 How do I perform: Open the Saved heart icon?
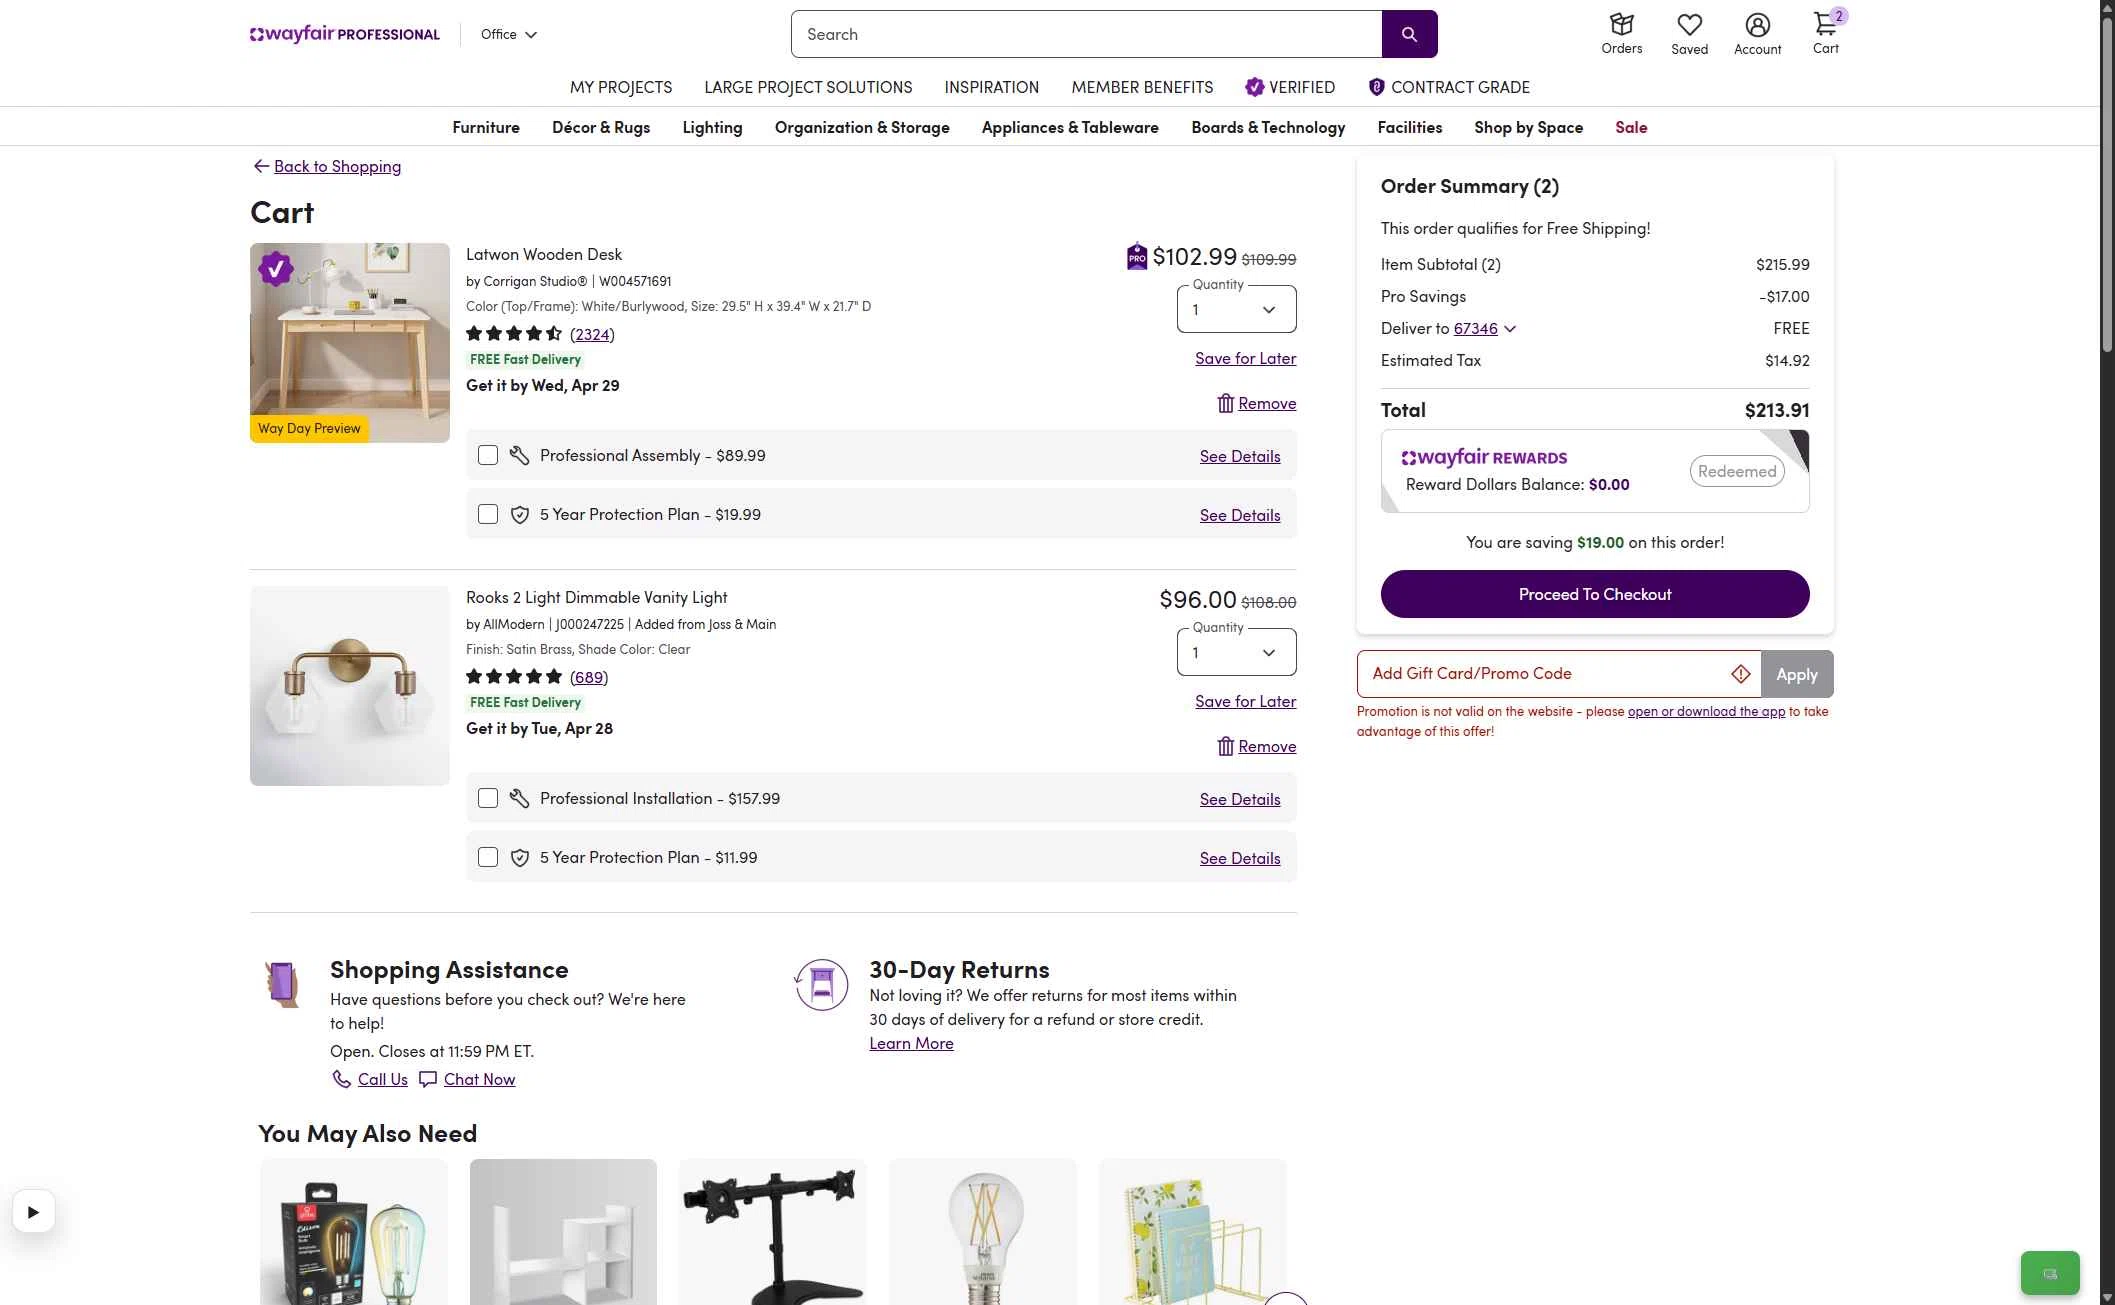(1689, 25)
